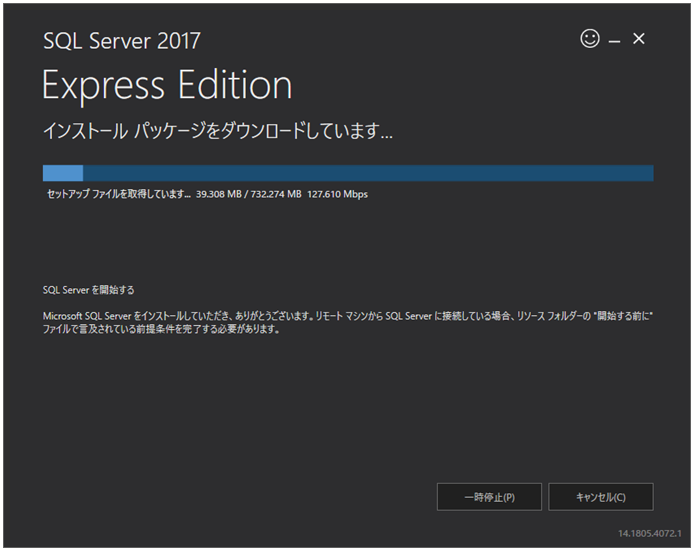The image size is (695, 551).
Task: Click the 732.274 MB total size text
Action: 276,194
